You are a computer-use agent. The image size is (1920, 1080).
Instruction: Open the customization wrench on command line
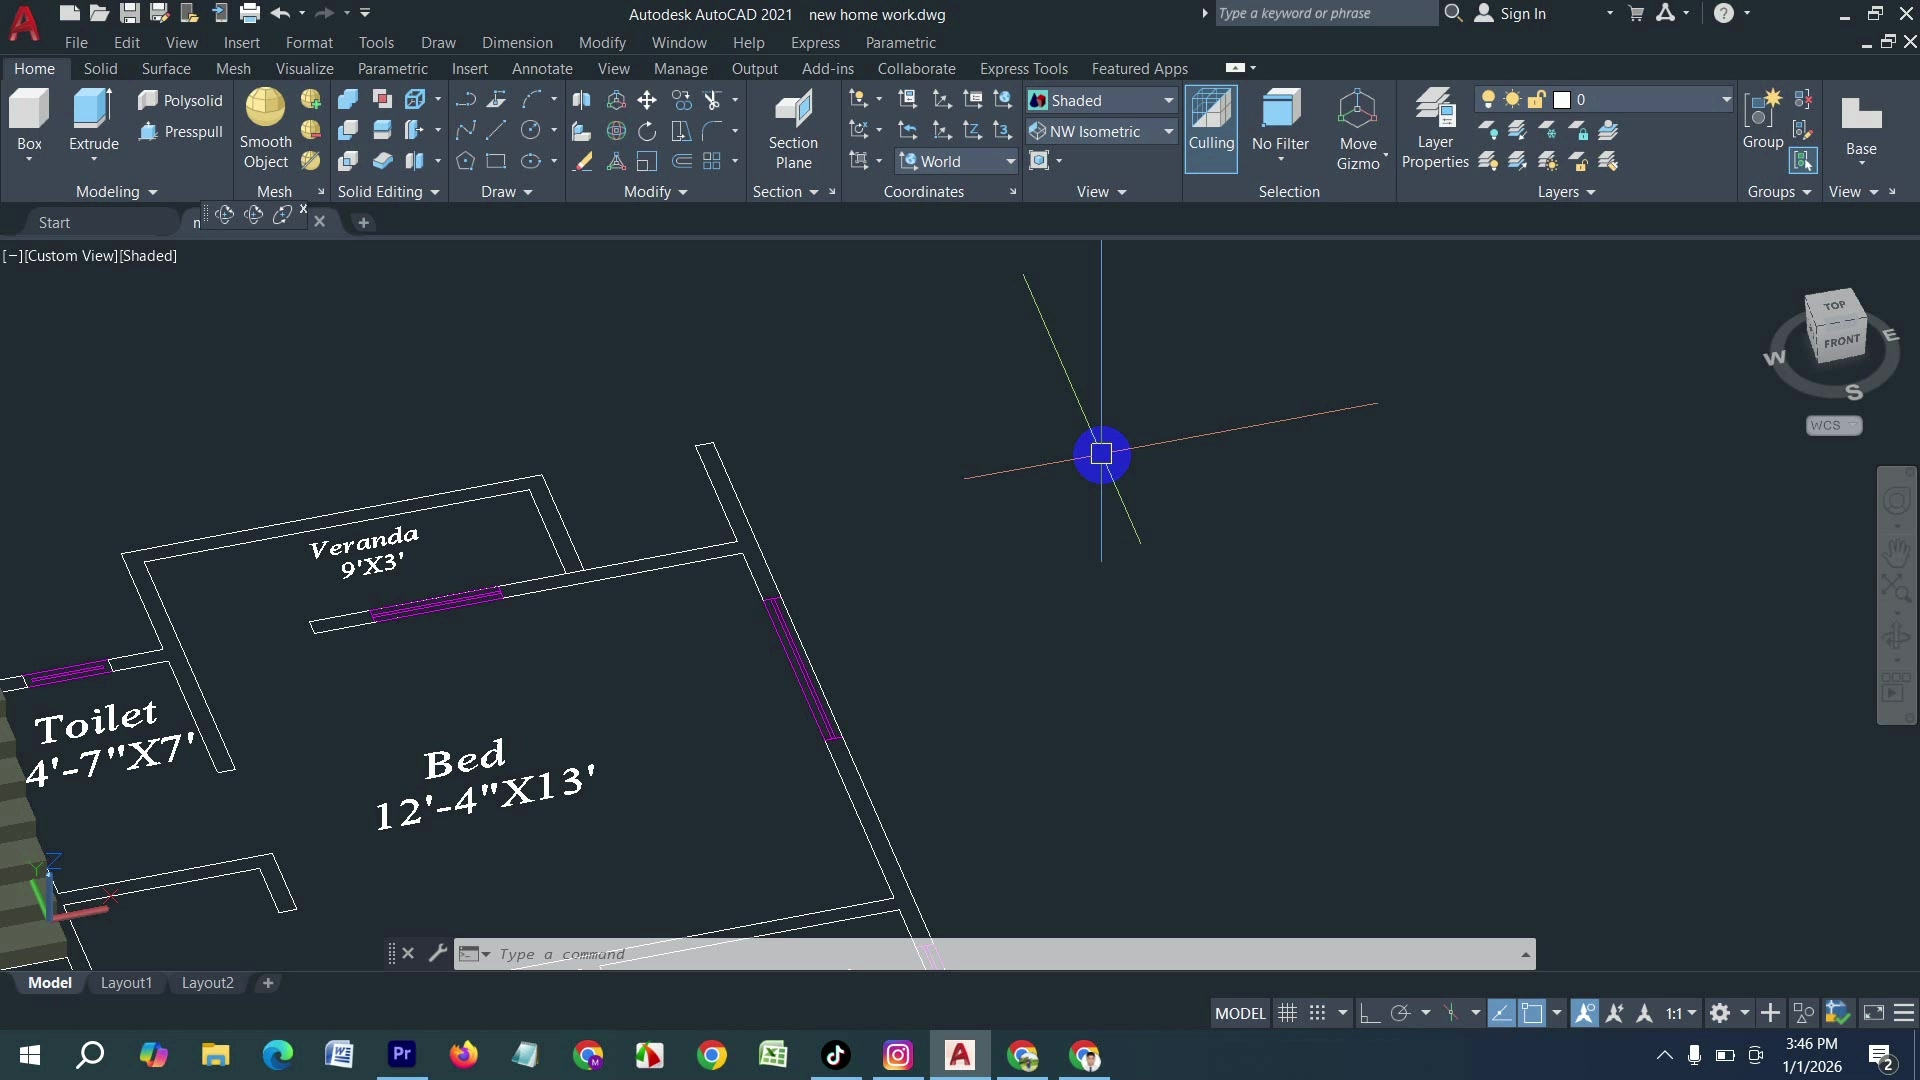point(437,953)
